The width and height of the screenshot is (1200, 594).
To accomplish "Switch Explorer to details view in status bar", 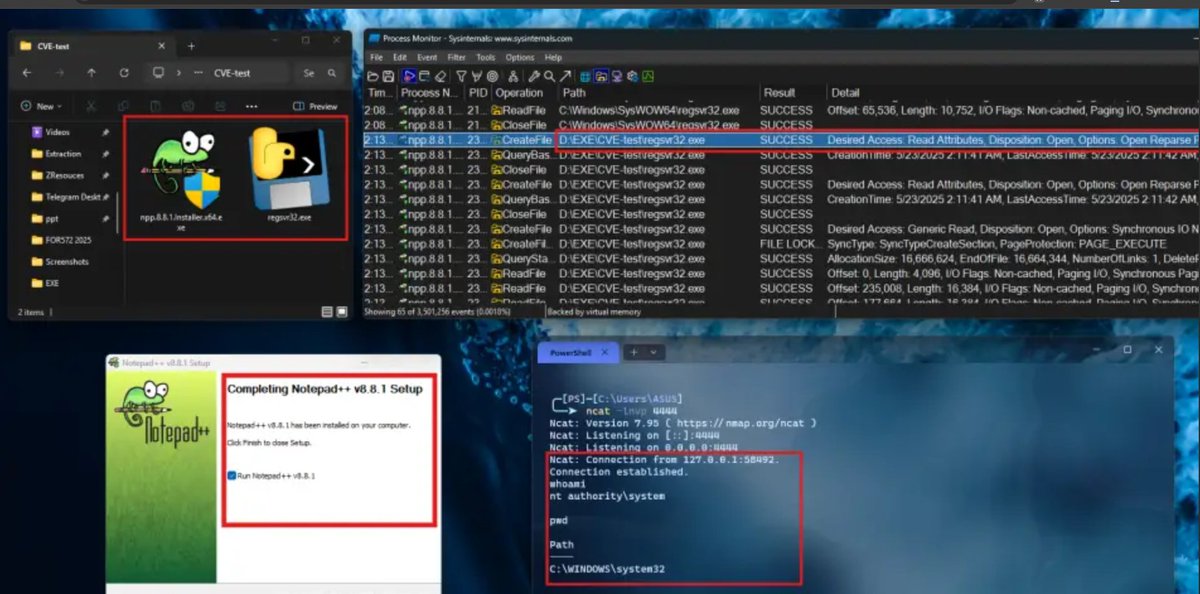I will pyautogui.click(x=327, y=312).
